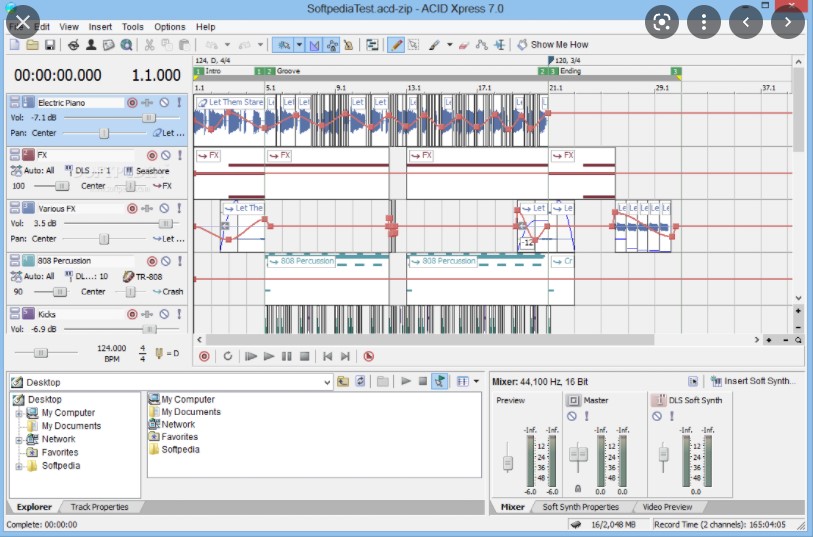Click the Envelope tool icon
The width and height of the screenshot is (813, 537).
pyautogui.click(x=482, y=45)
